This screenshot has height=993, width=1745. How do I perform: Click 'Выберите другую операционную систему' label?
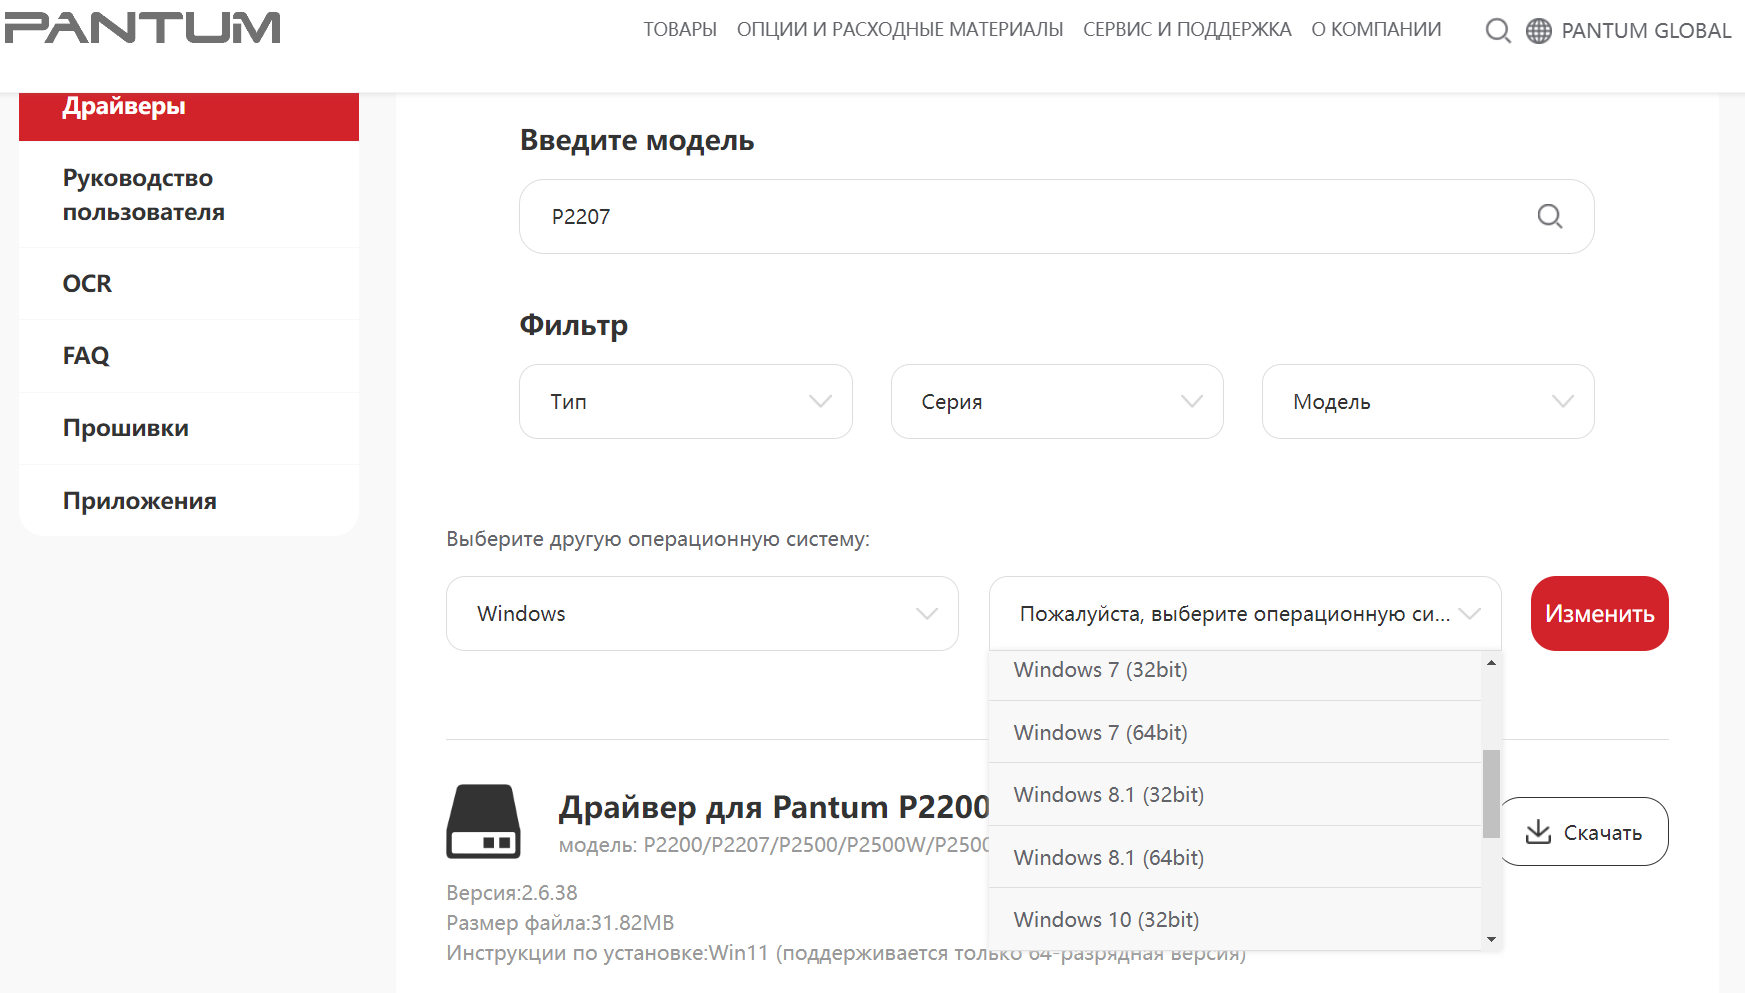pyautogui.click(x=658, y=539)
